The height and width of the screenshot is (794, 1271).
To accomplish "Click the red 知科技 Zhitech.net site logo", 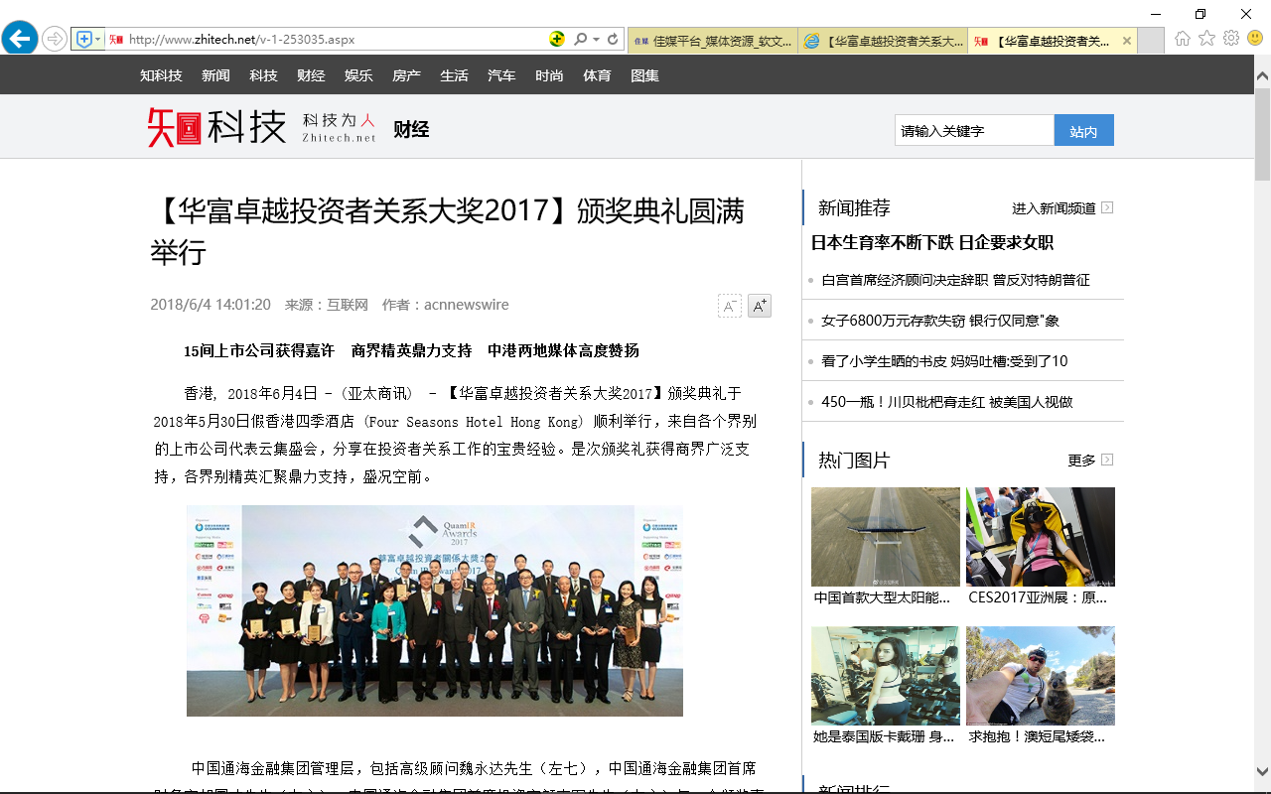I will tap(262, 127).
